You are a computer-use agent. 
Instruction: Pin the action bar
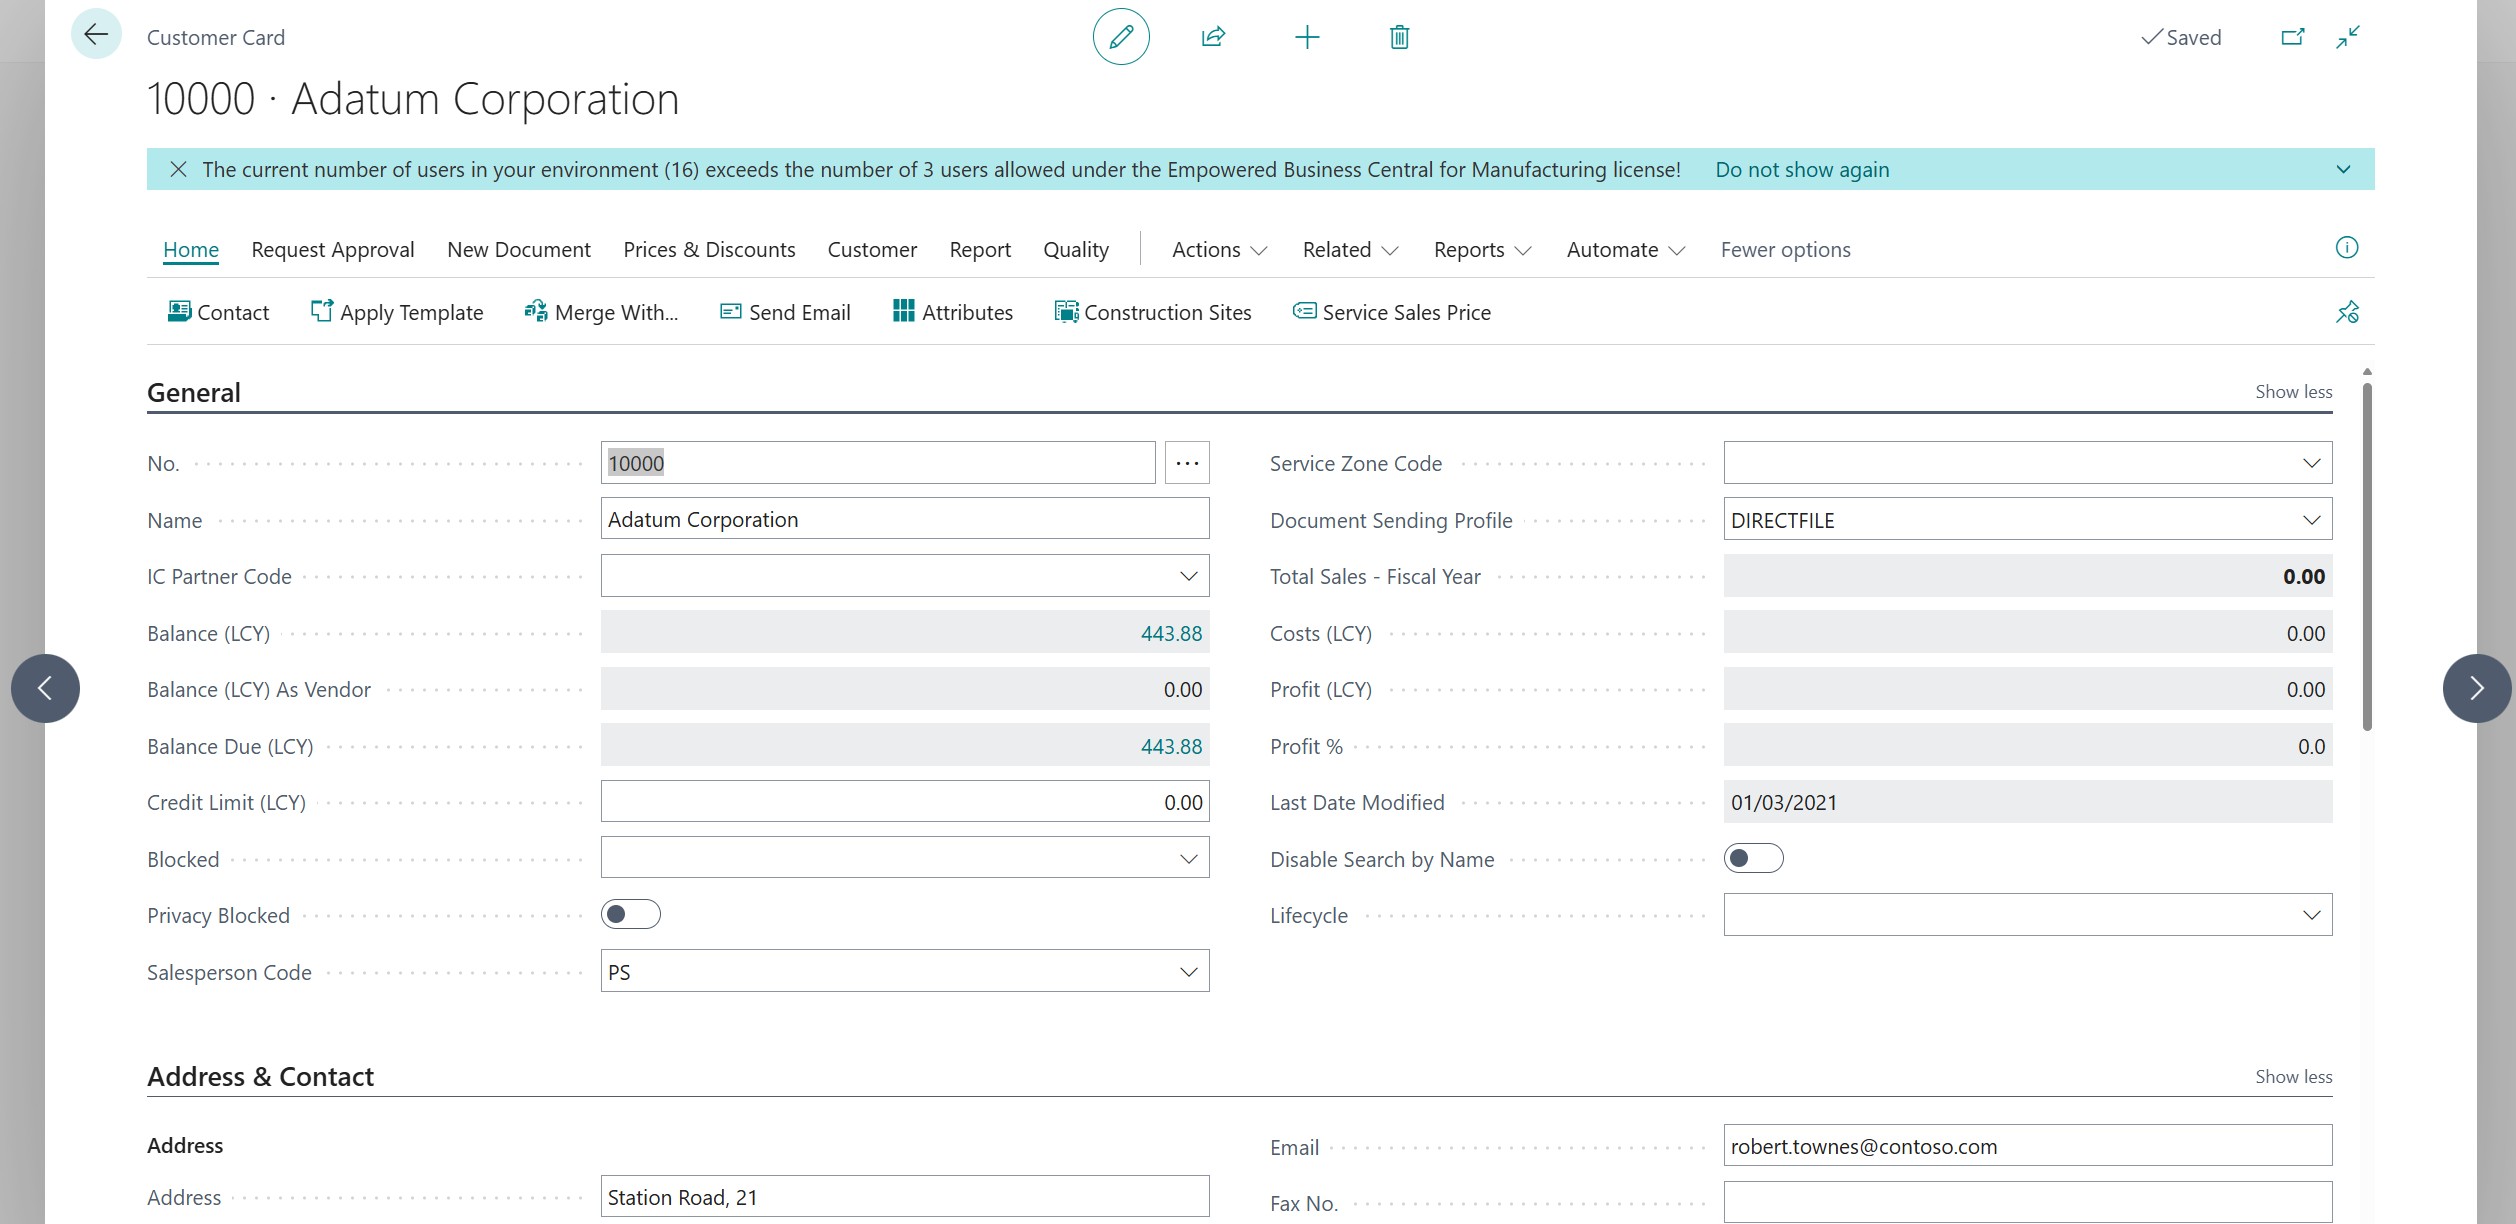(x=2347, y=312)
